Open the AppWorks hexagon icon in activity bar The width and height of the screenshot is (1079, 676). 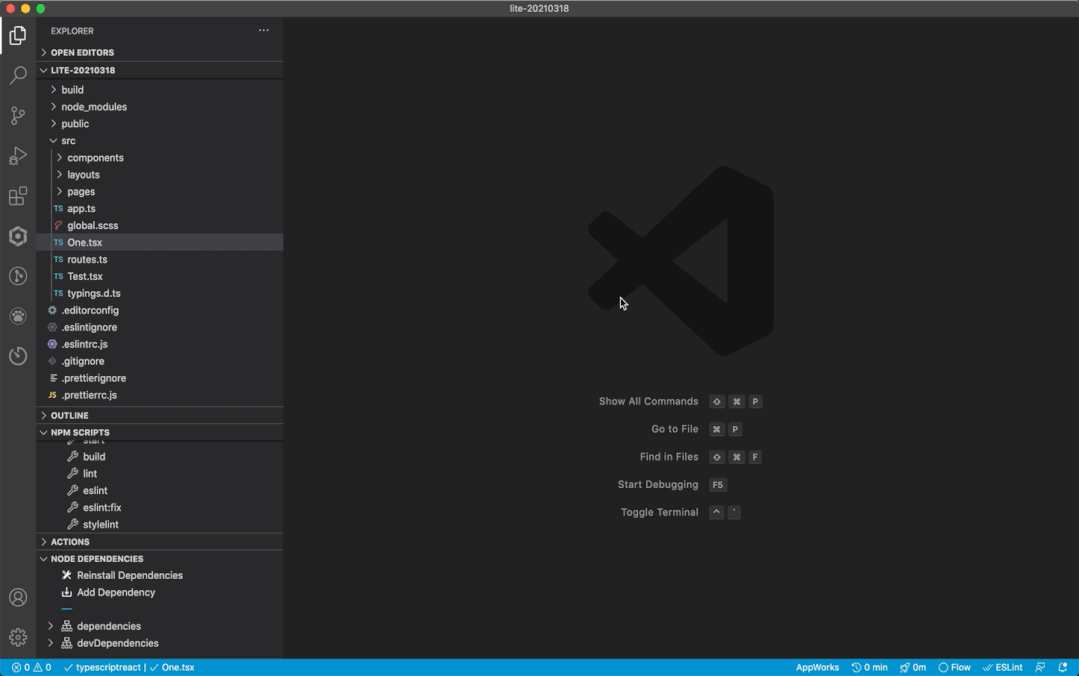(18, 236)
